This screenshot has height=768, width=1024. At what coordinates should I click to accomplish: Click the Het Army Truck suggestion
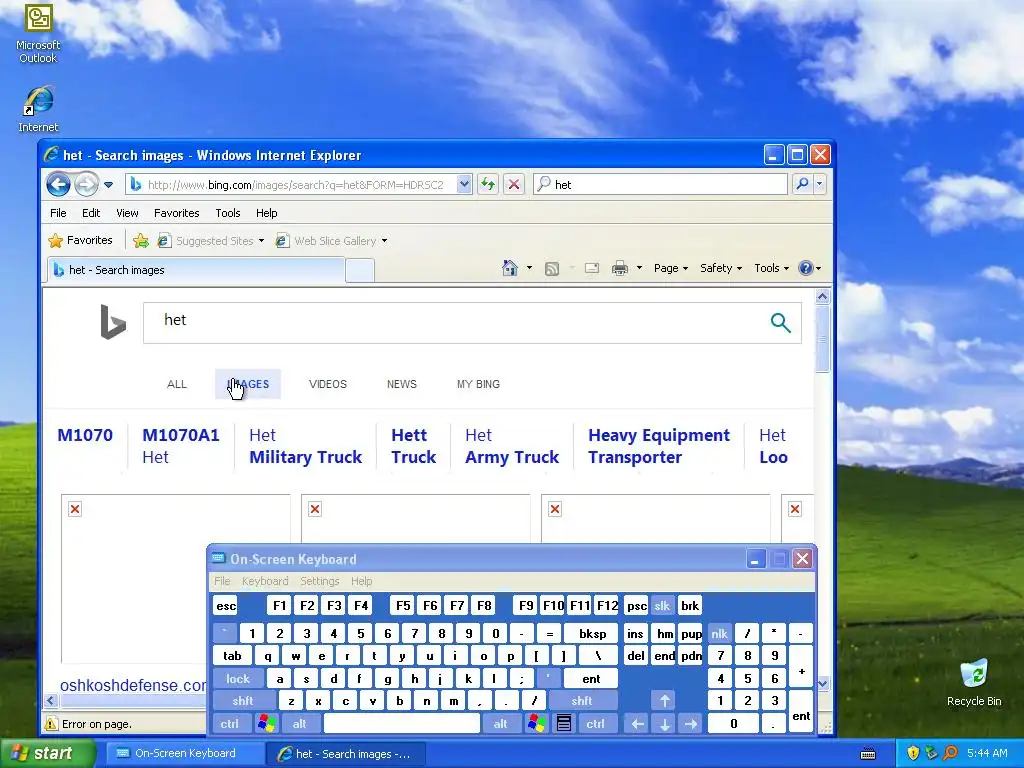512,446
